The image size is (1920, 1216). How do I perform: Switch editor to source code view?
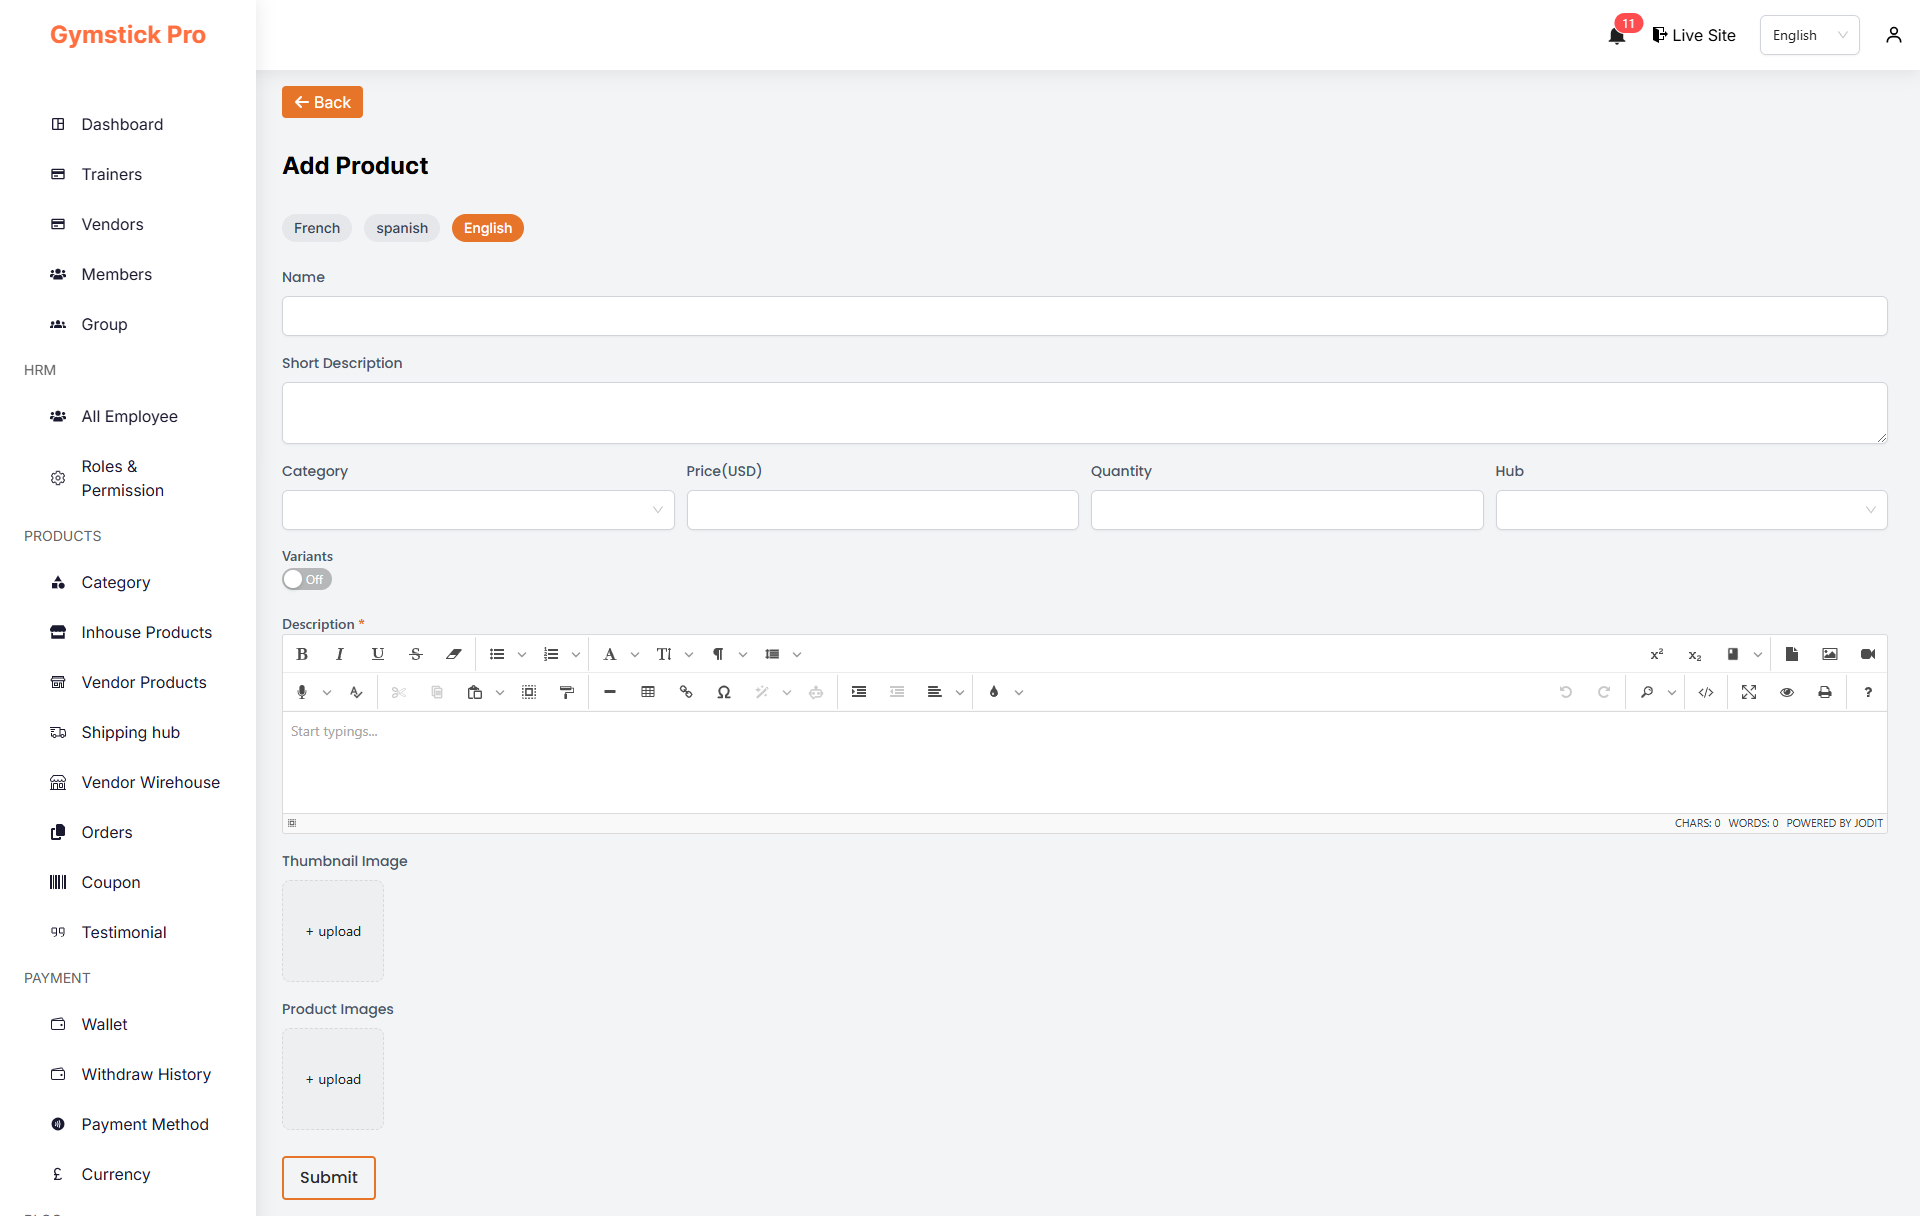point(1706,692)
